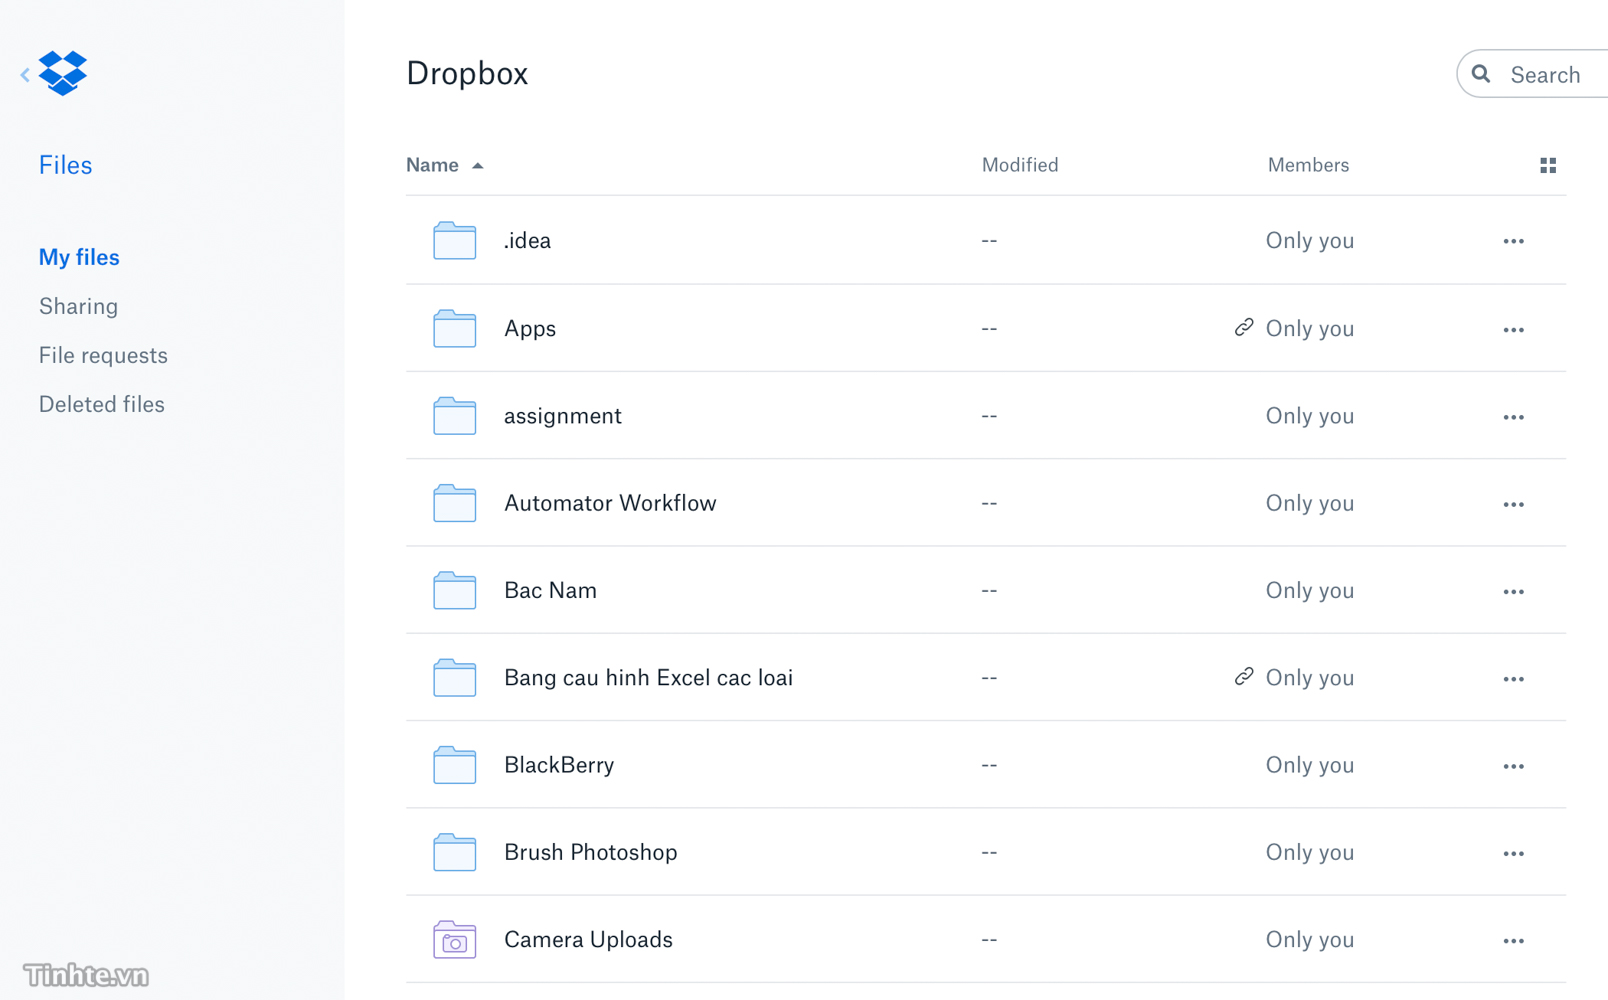
Task: Open File requests in sidebar
Action: 103,355
